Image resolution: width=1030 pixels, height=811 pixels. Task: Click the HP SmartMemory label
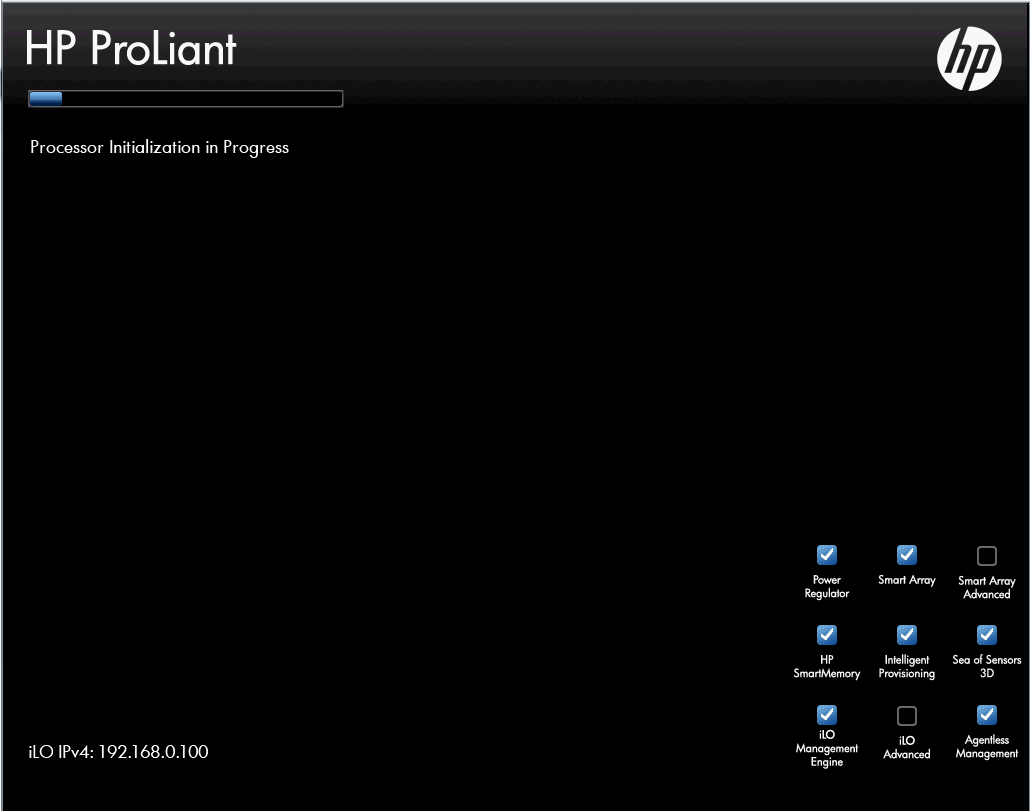click(826, 667)
